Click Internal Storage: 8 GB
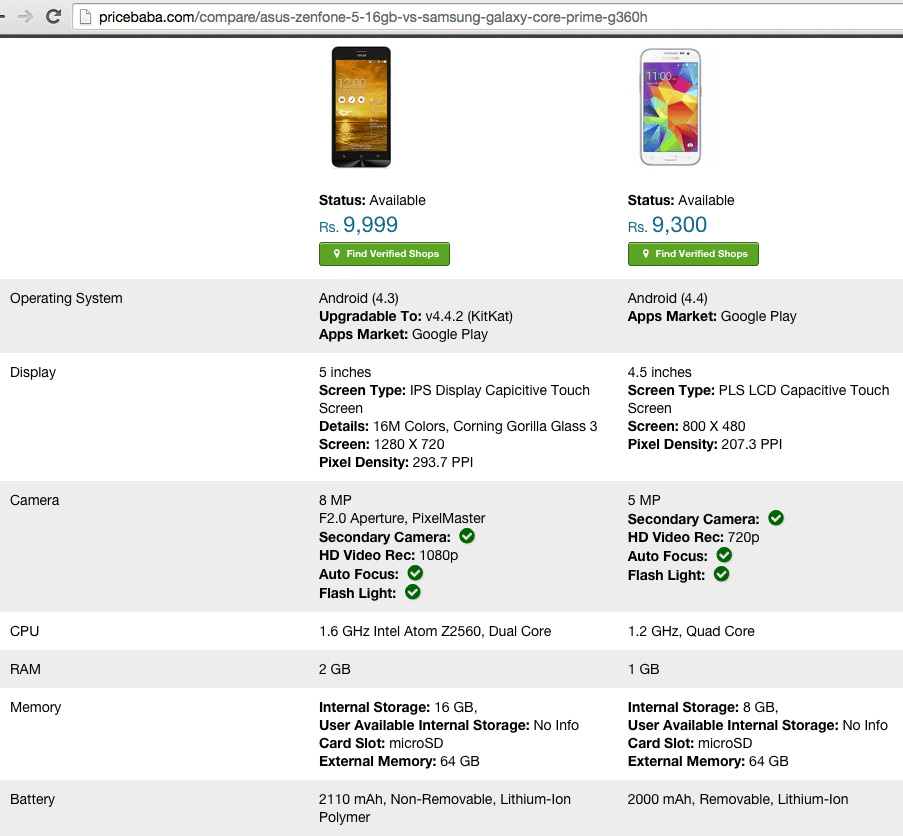The width and height of the screenshot is (903, 836). 703,707
